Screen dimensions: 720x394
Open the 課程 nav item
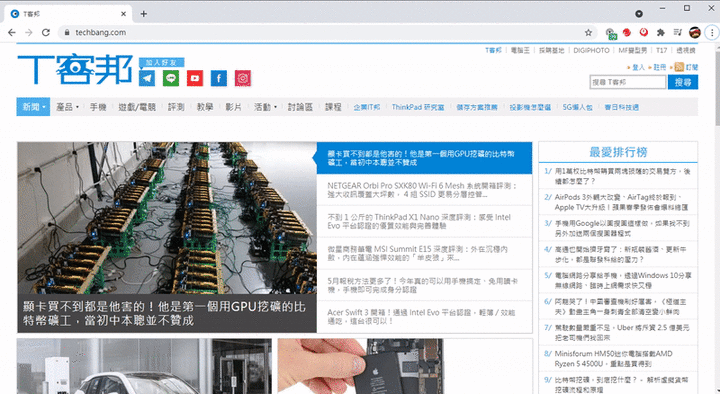click(x=333, y=107)
